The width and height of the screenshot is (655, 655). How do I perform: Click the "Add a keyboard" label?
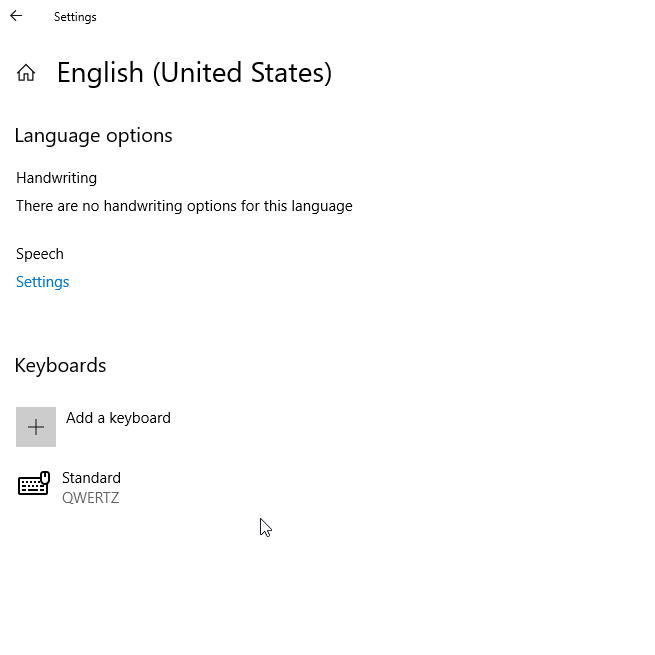pos(118,418)
